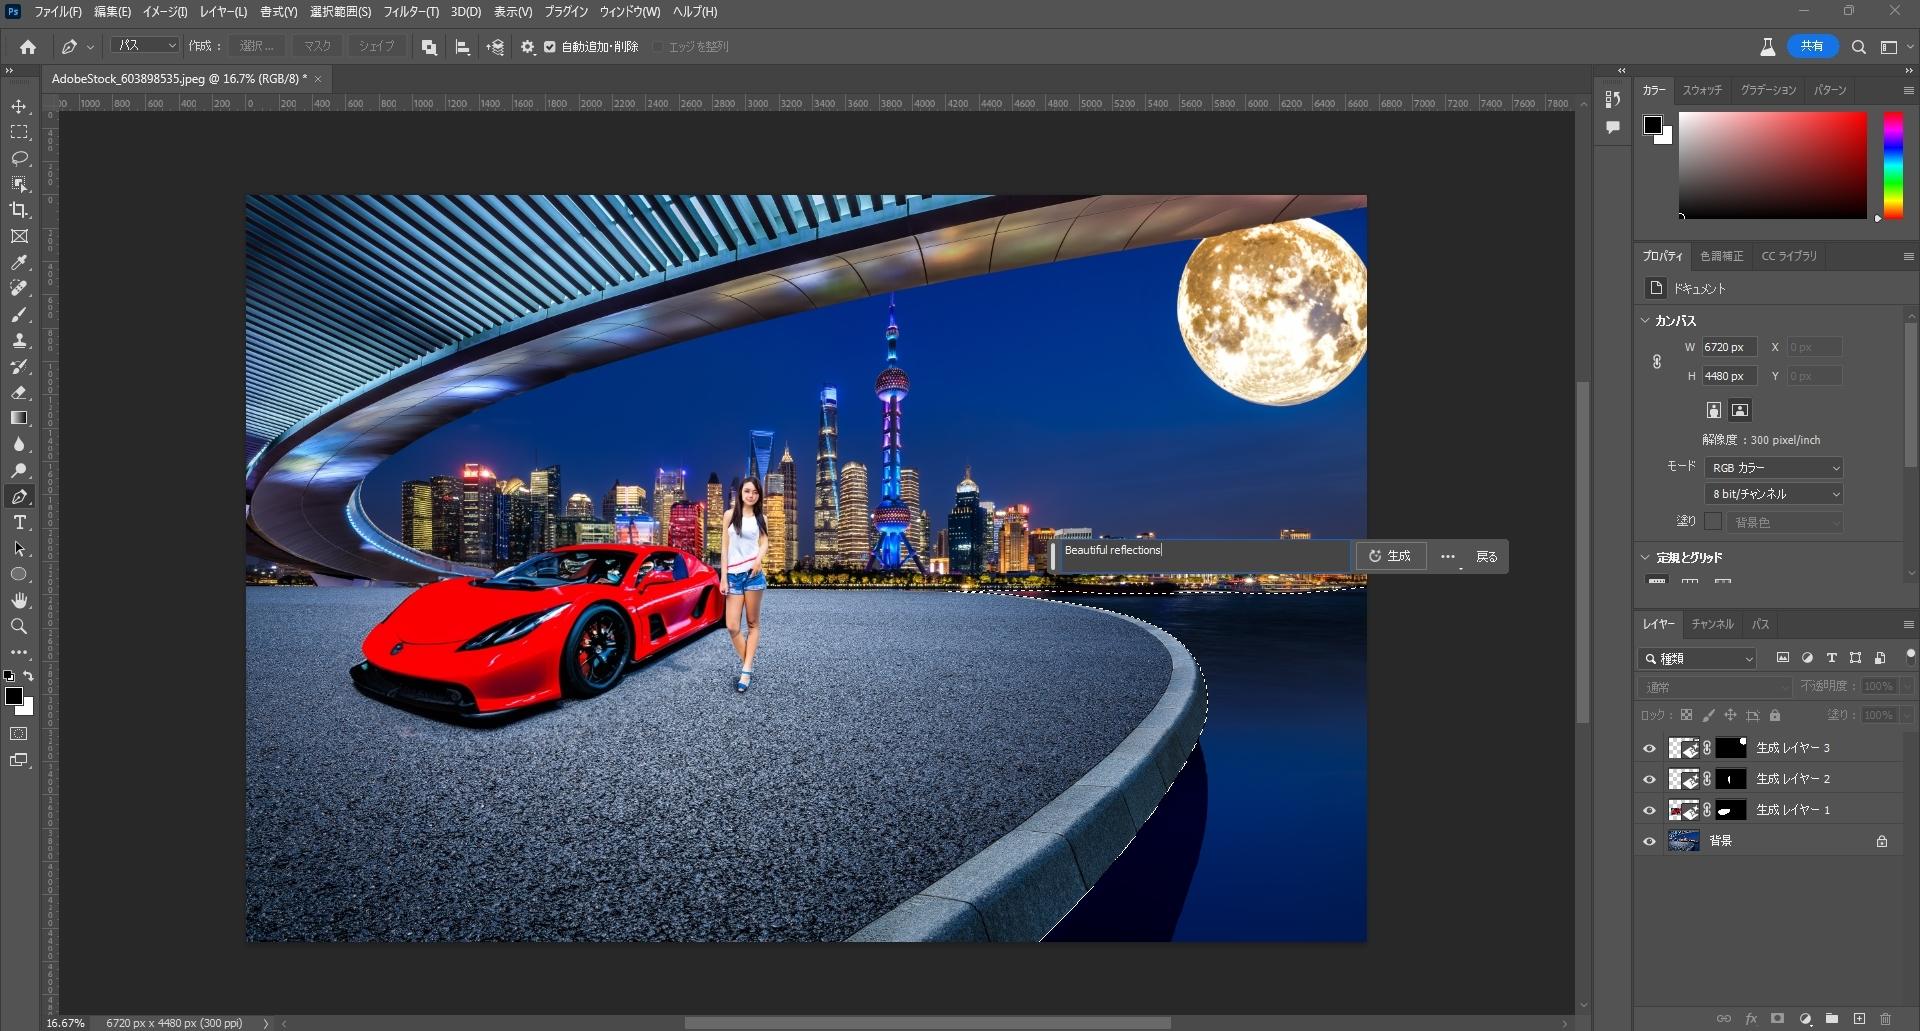The width and height of the screenshot is (1920, 1031).
Task: Select the Crop tool
Action: click(19, 210)
